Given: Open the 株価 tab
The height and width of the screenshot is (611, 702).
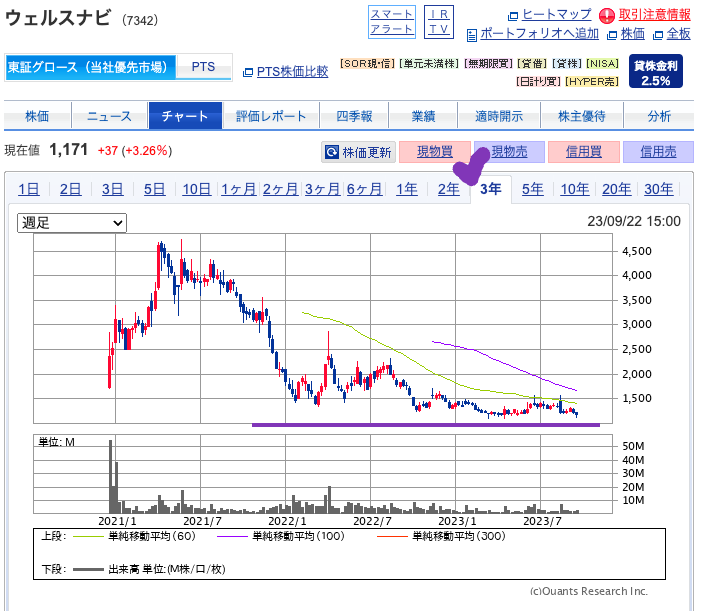Looking at the screenshot, I should pyautogui.click(x=37, y=116).
